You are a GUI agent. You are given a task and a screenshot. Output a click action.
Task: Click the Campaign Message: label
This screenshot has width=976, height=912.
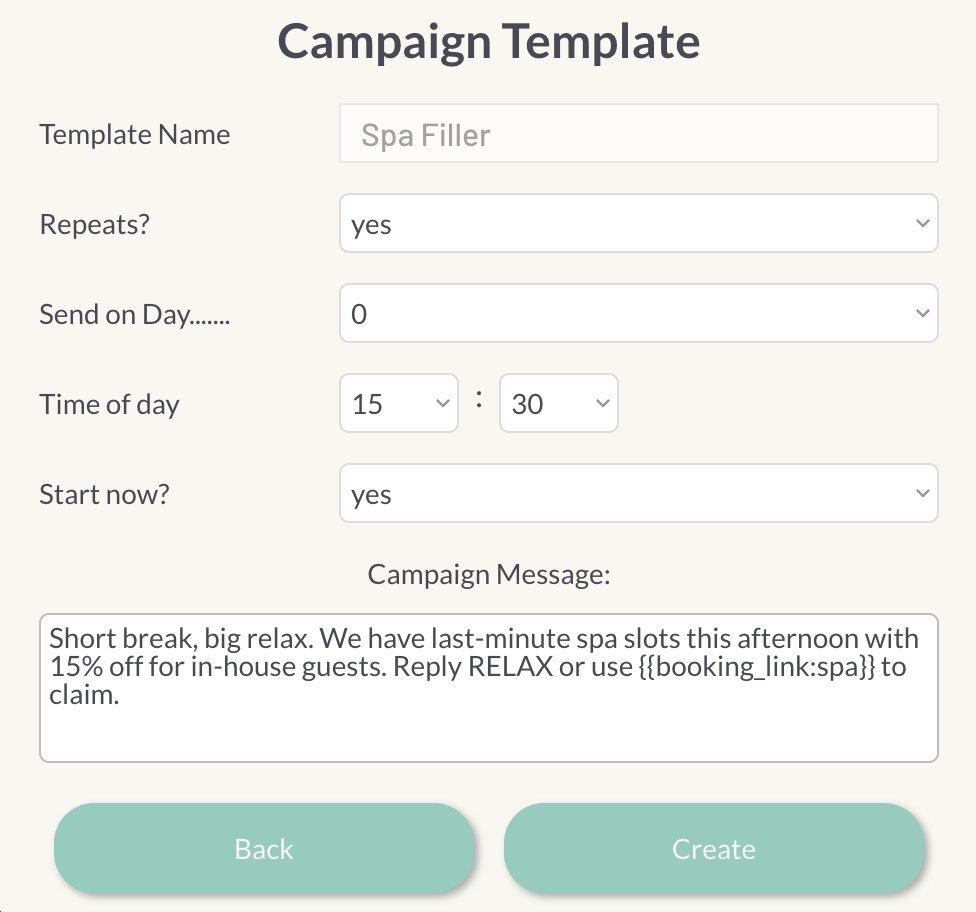(488, 574)
